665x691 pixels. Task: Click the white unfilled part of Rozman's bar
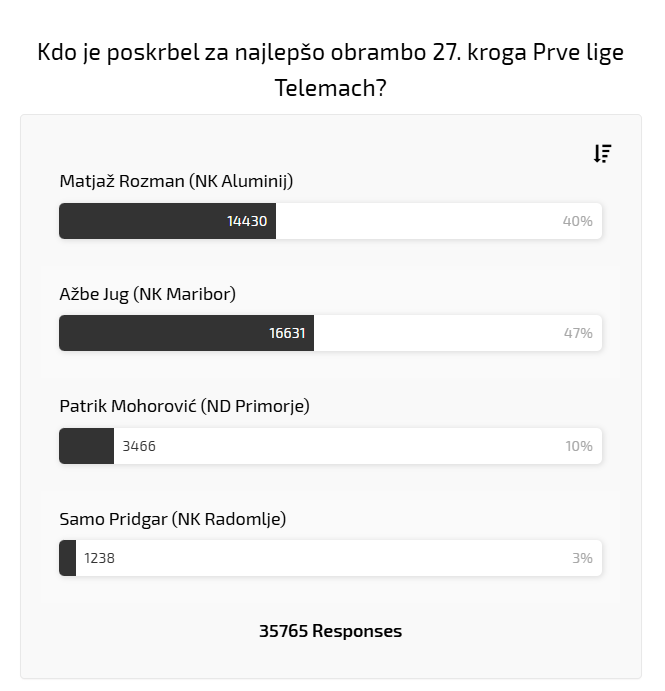420,221
